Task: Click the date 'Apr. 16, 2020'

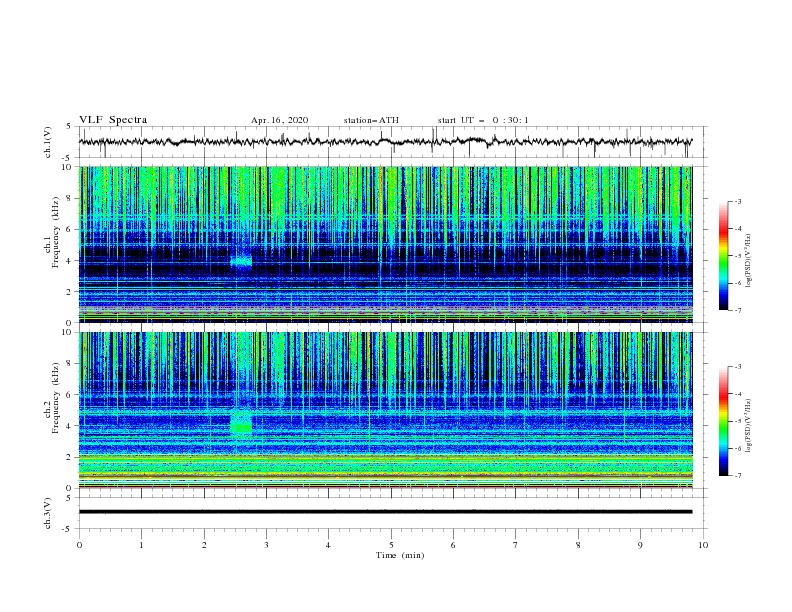Action: pos(279,120)
